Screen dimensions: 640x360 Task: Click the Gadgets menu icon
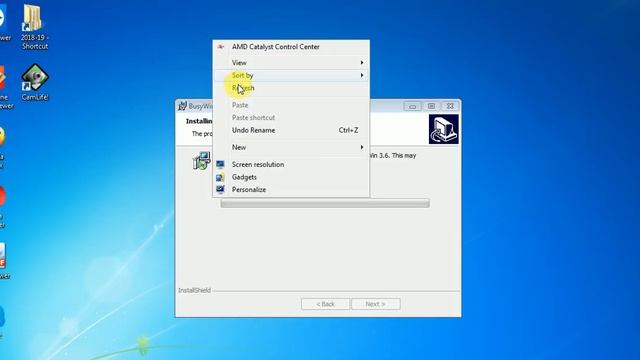click(x=220, y=177)
